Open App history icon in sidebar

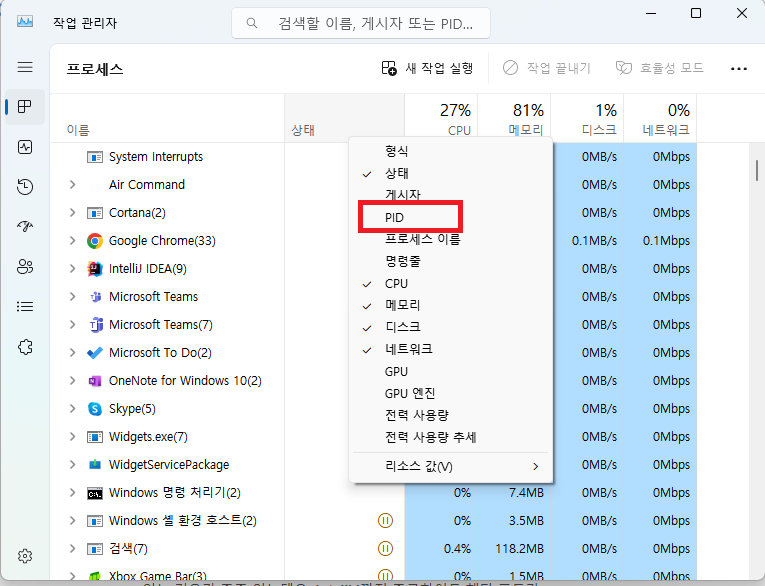pyautogui.click(x=25, y=187)
